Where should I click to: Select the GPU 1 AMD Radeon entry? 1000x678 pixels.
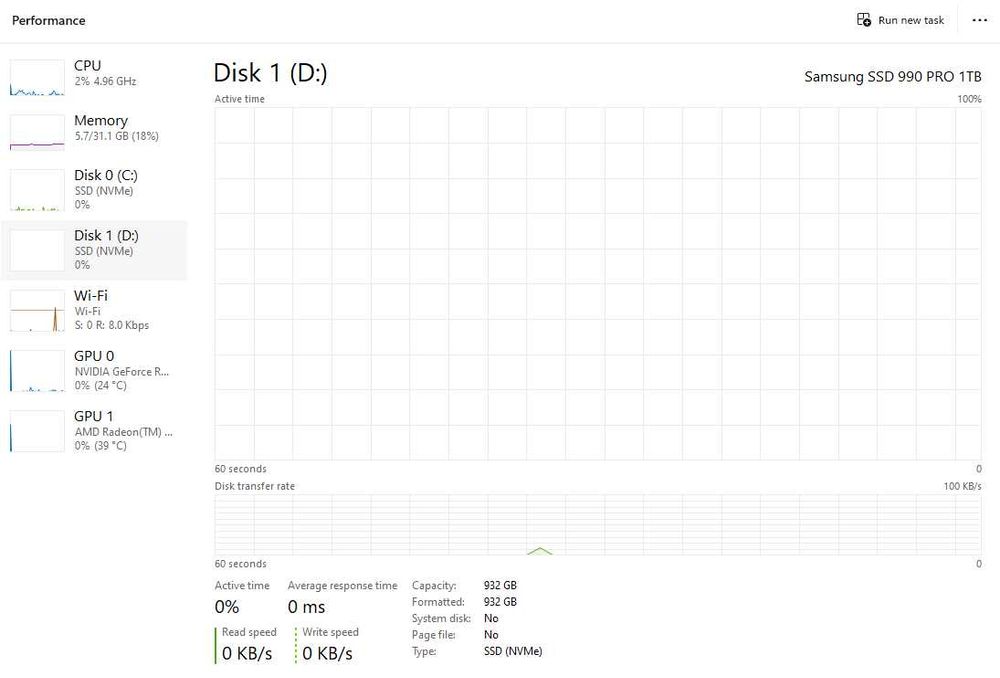94,431
